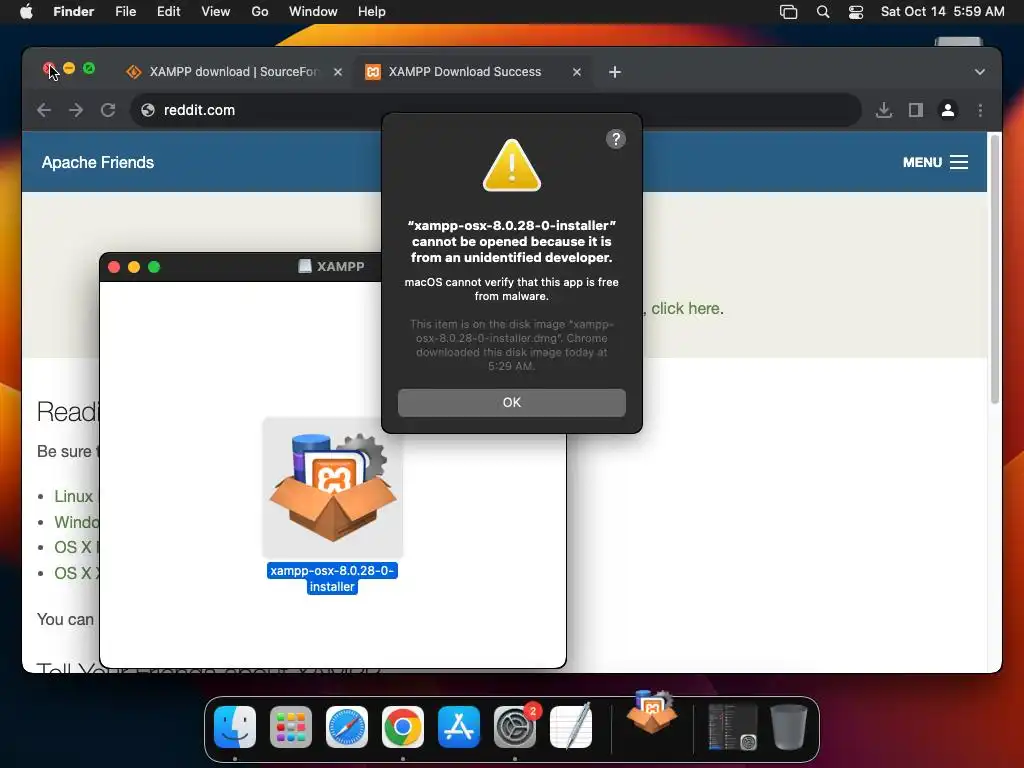Screen dimensions: 1024x768
Task: Expand the Chrome tab search chevron
Action: (x=980, y=72)
